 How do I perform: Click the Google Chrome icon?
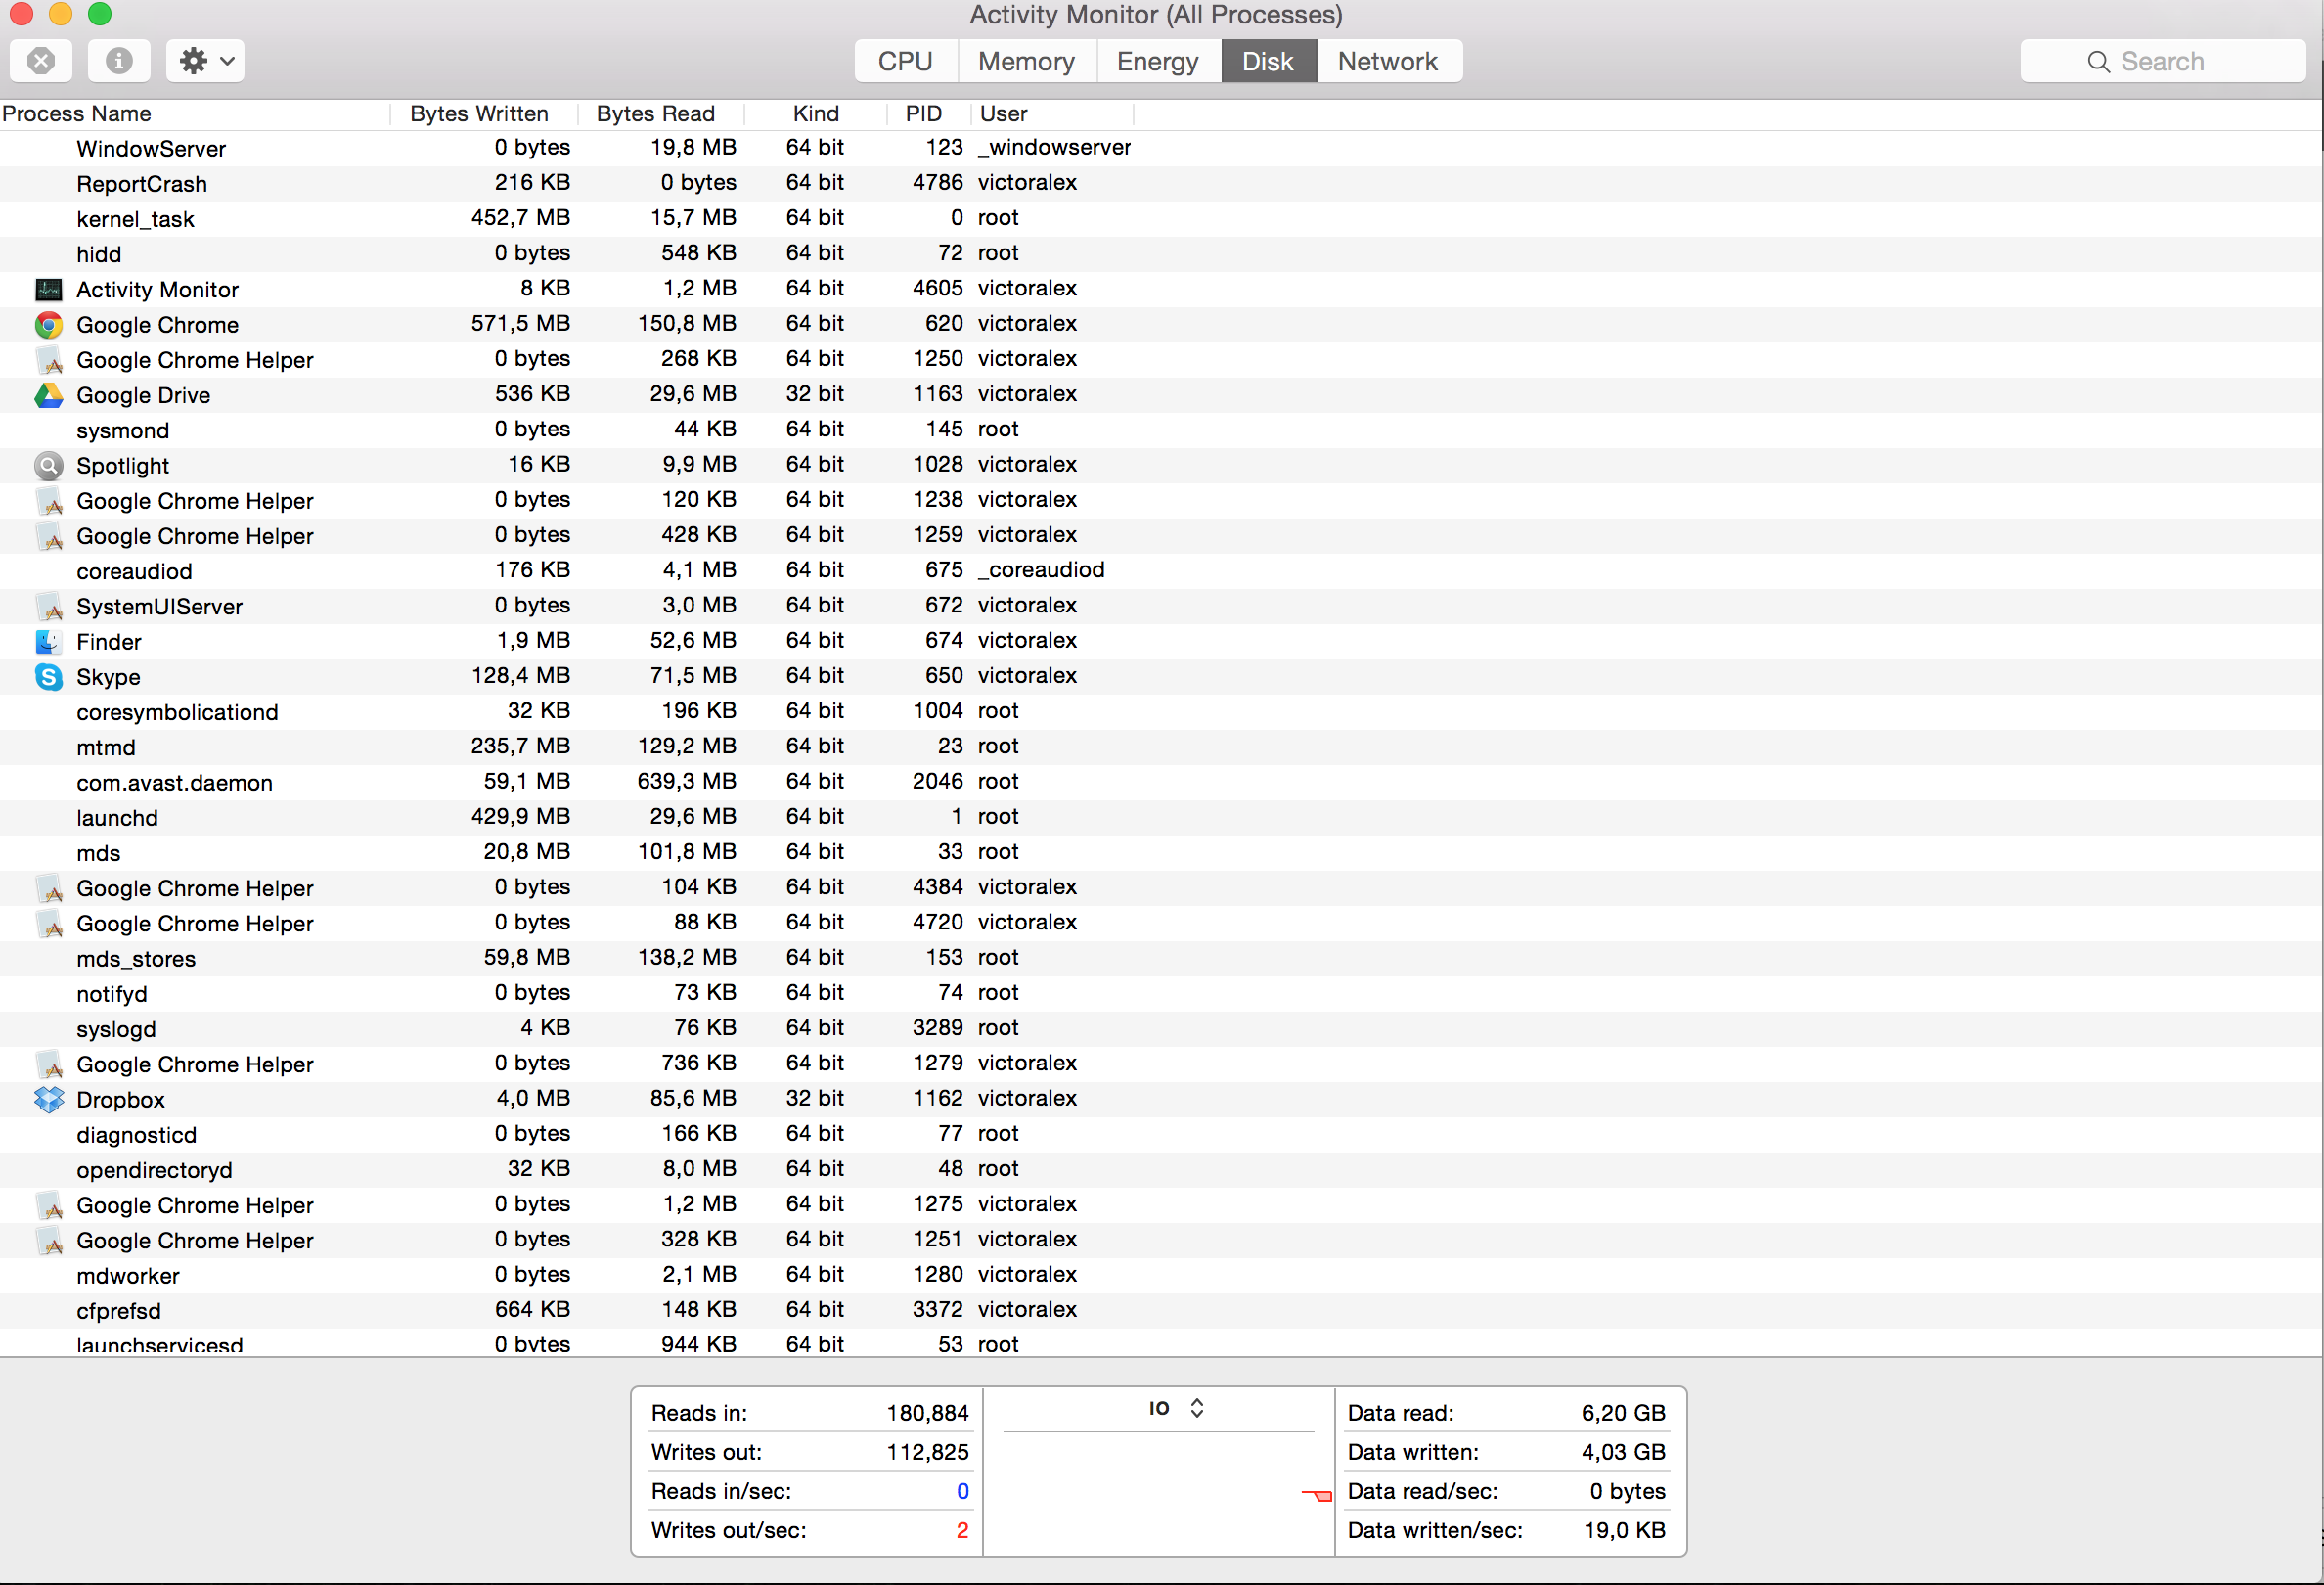49,325
